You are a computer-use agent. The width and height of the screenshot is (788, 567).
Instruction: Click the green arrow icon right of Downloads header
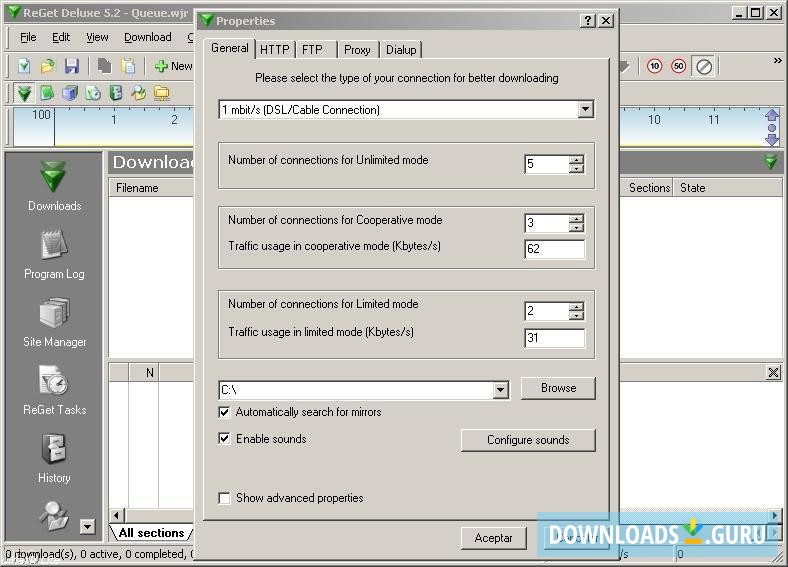coord(770,162)
